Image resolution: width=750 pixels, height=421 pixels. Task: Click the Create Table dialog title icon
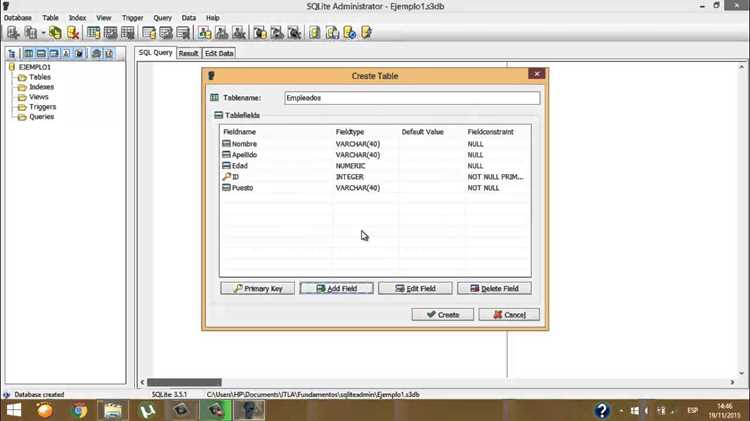click(211, 76)
